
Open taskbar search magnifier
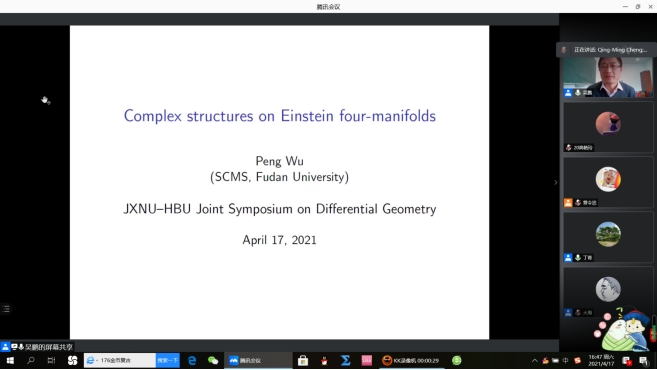[x=31, y=360]
